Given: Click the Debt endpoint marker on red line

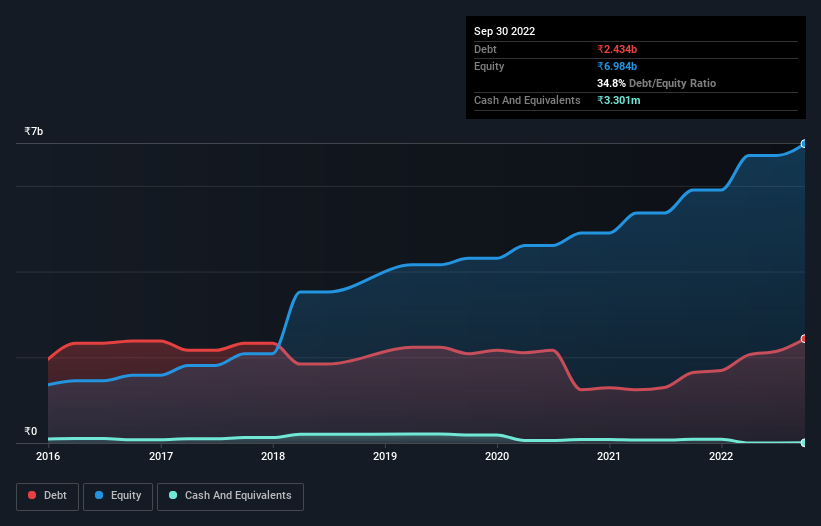Looking at the screenshot, I should (804, 339).
